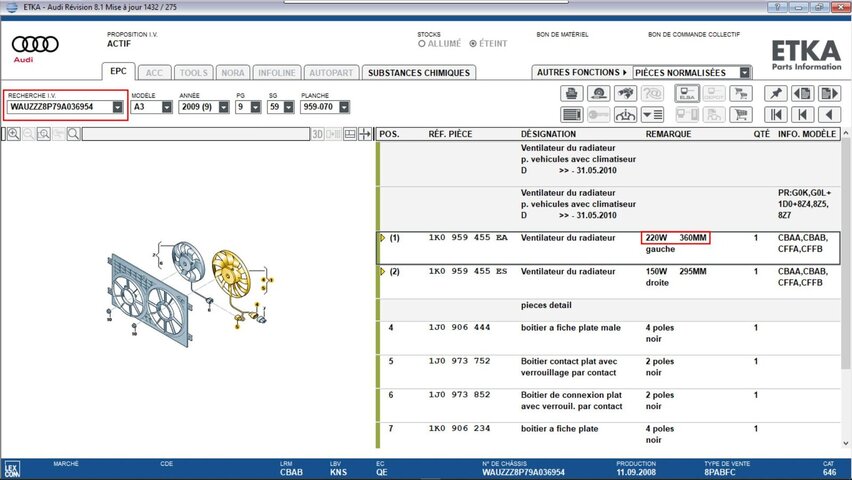
Task: Click the '220W 360MM' remark
Action: tap(676, 238)
